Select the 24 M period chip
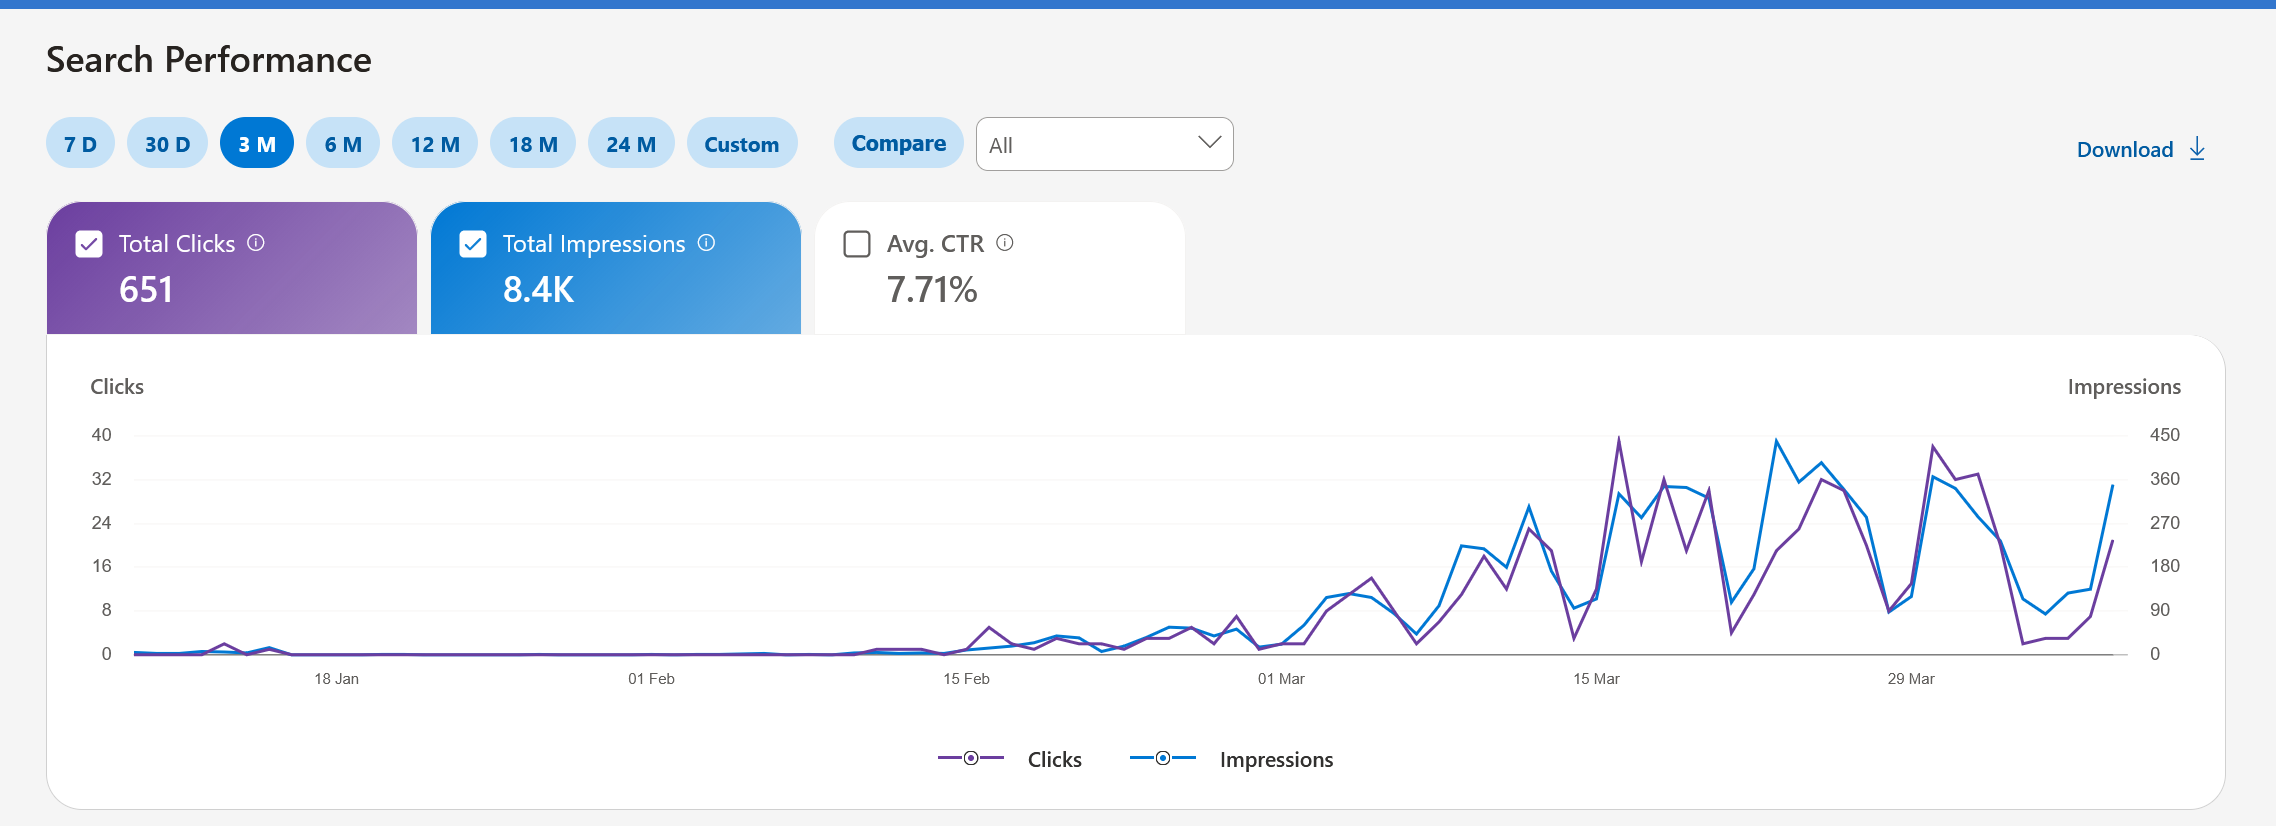 [x=631, y=142]
